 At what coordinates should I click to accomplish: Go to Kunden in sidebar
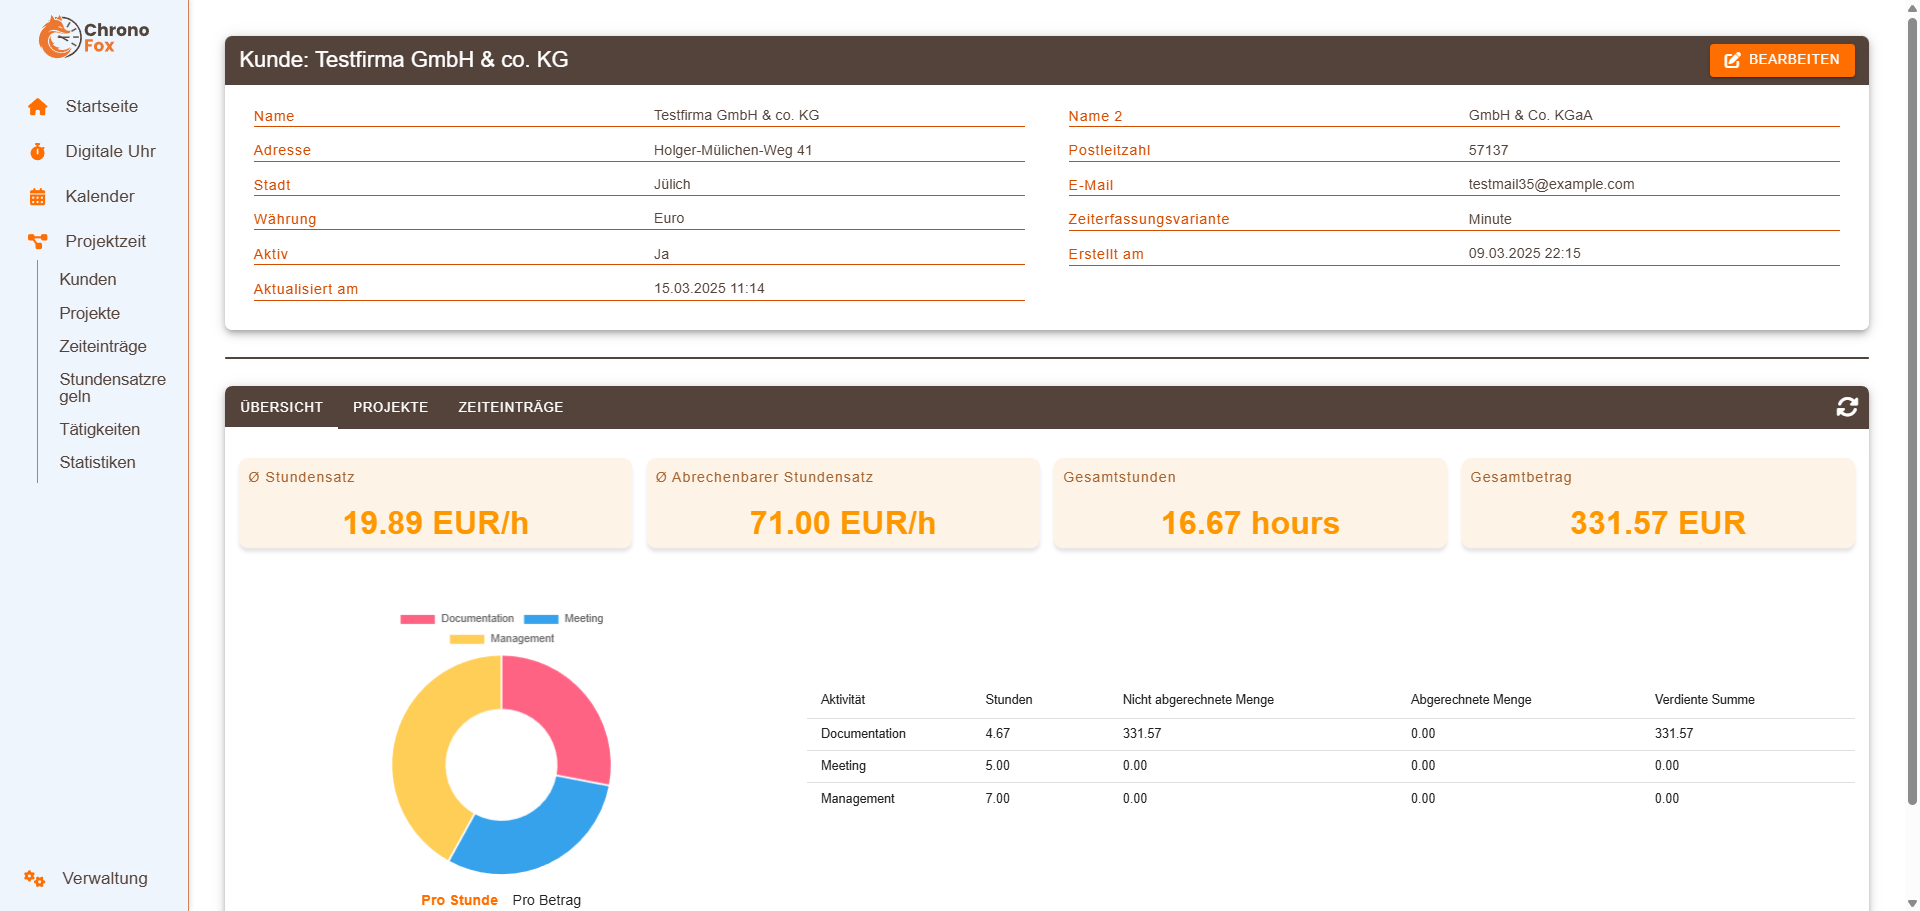tap(88, 280)
